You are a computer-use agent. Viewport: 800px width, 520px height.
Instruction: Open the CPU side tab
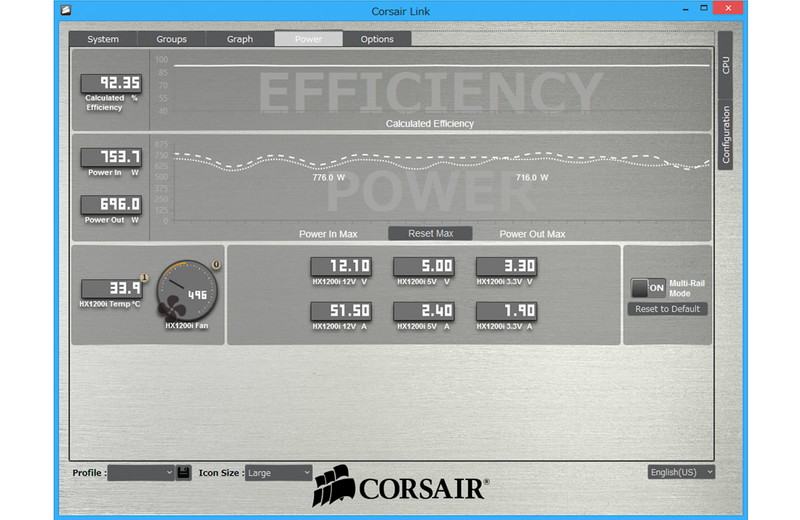point(725,65)
